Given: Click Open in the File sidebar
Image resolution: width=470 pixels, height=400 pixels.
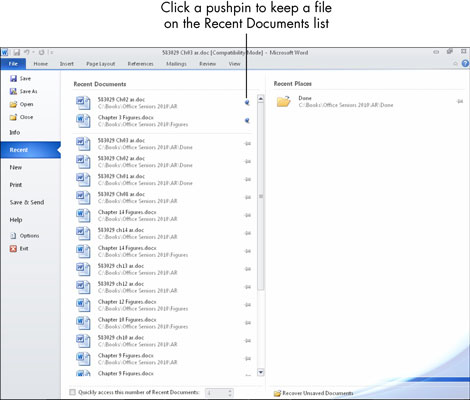Looking at the screenshot, I should point(21,104).
